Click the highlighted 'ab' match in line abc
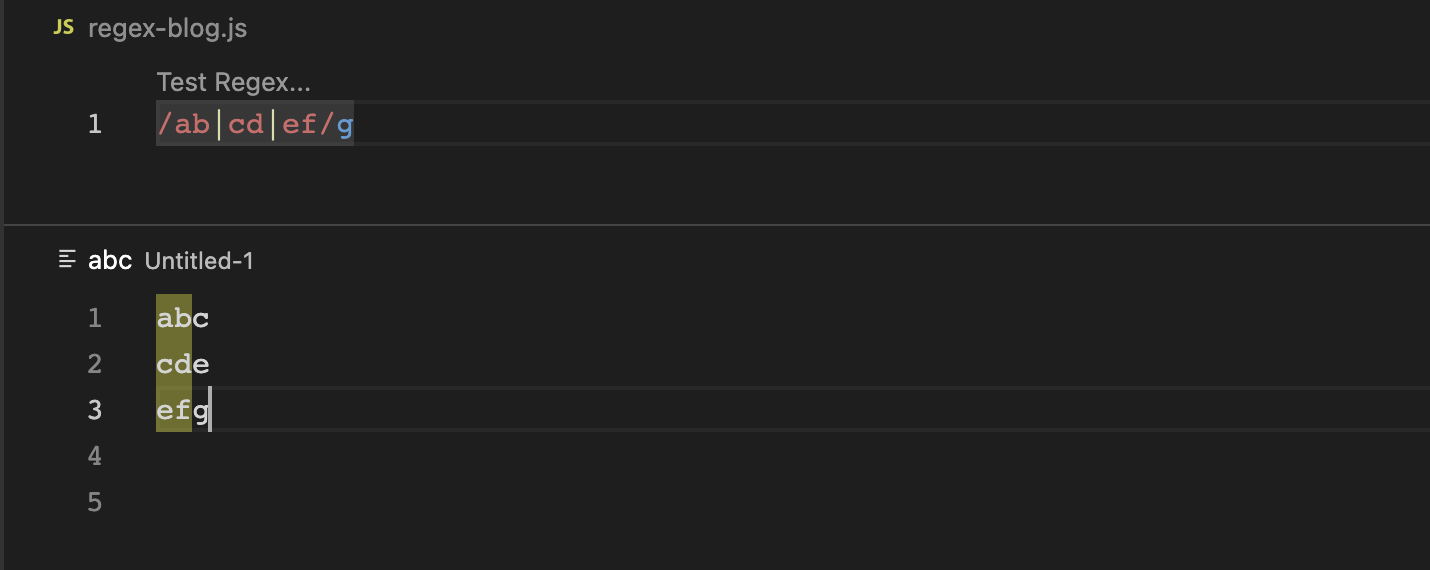 (174, 318)
